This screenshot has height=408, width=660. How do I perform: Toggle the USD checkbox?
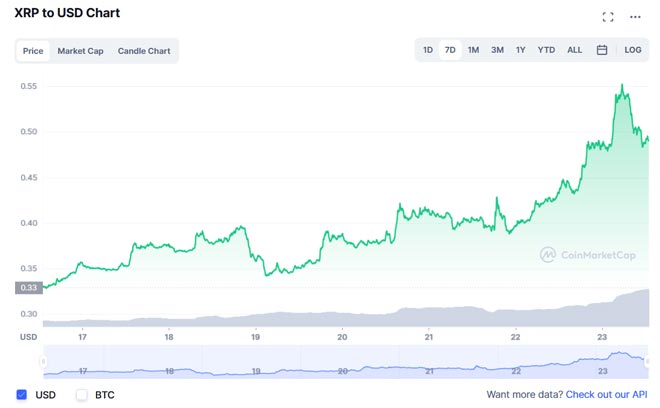point(22,395)
